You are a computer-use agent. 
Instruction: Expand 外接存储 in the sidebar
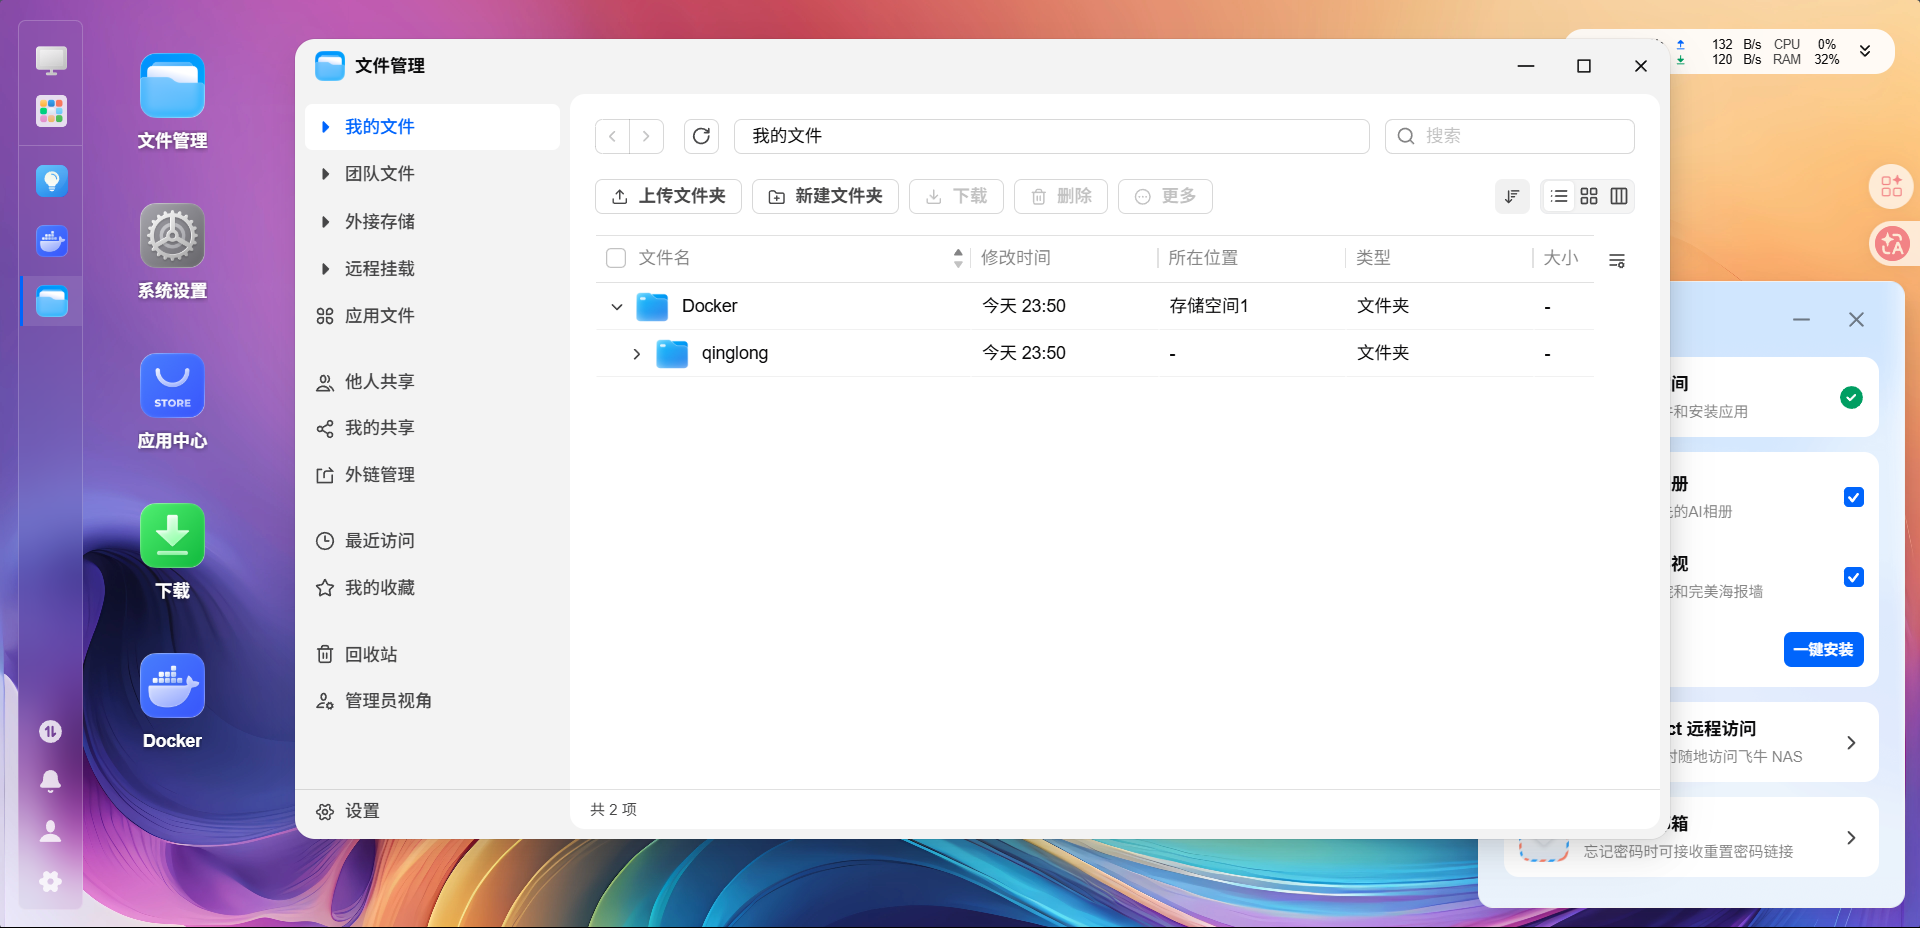coord(325,222)
